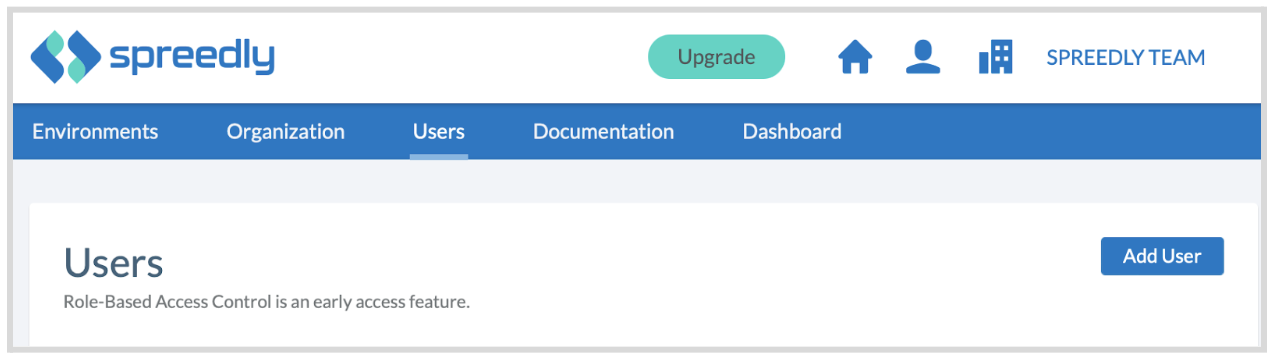Add a new user with Add User
1272x360 pixels.
[x=1162, y=256]
